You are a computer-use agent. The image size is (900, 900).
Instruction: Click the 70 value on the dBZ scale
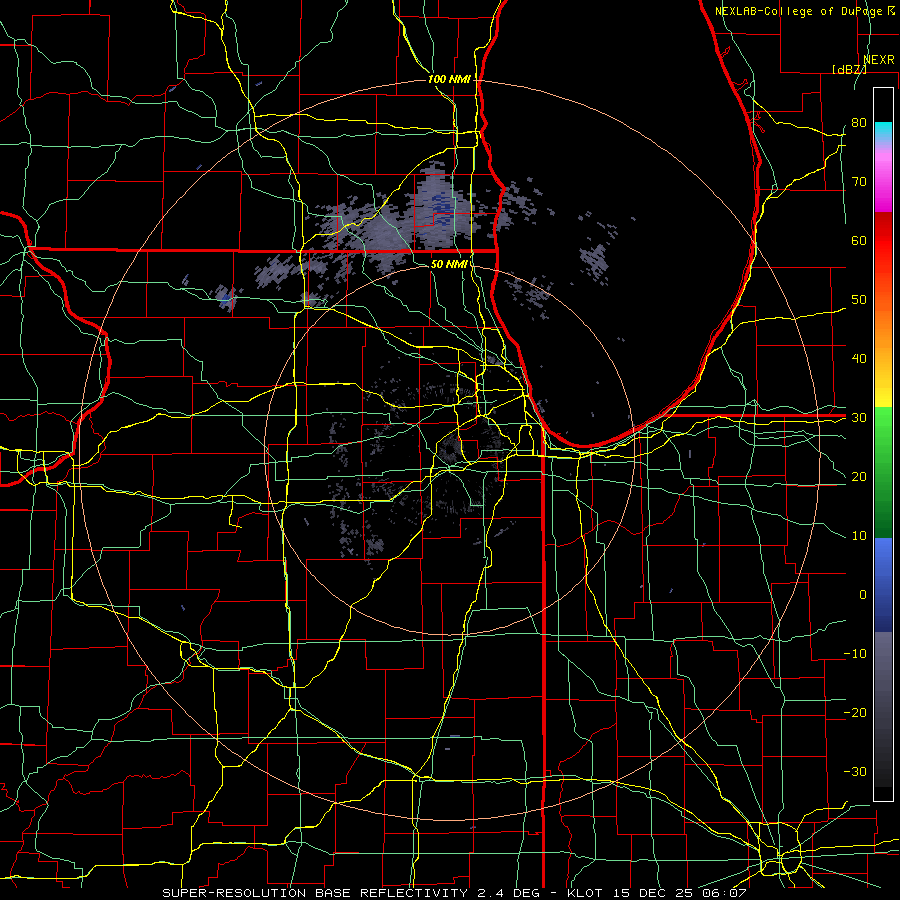coord(859,181)
